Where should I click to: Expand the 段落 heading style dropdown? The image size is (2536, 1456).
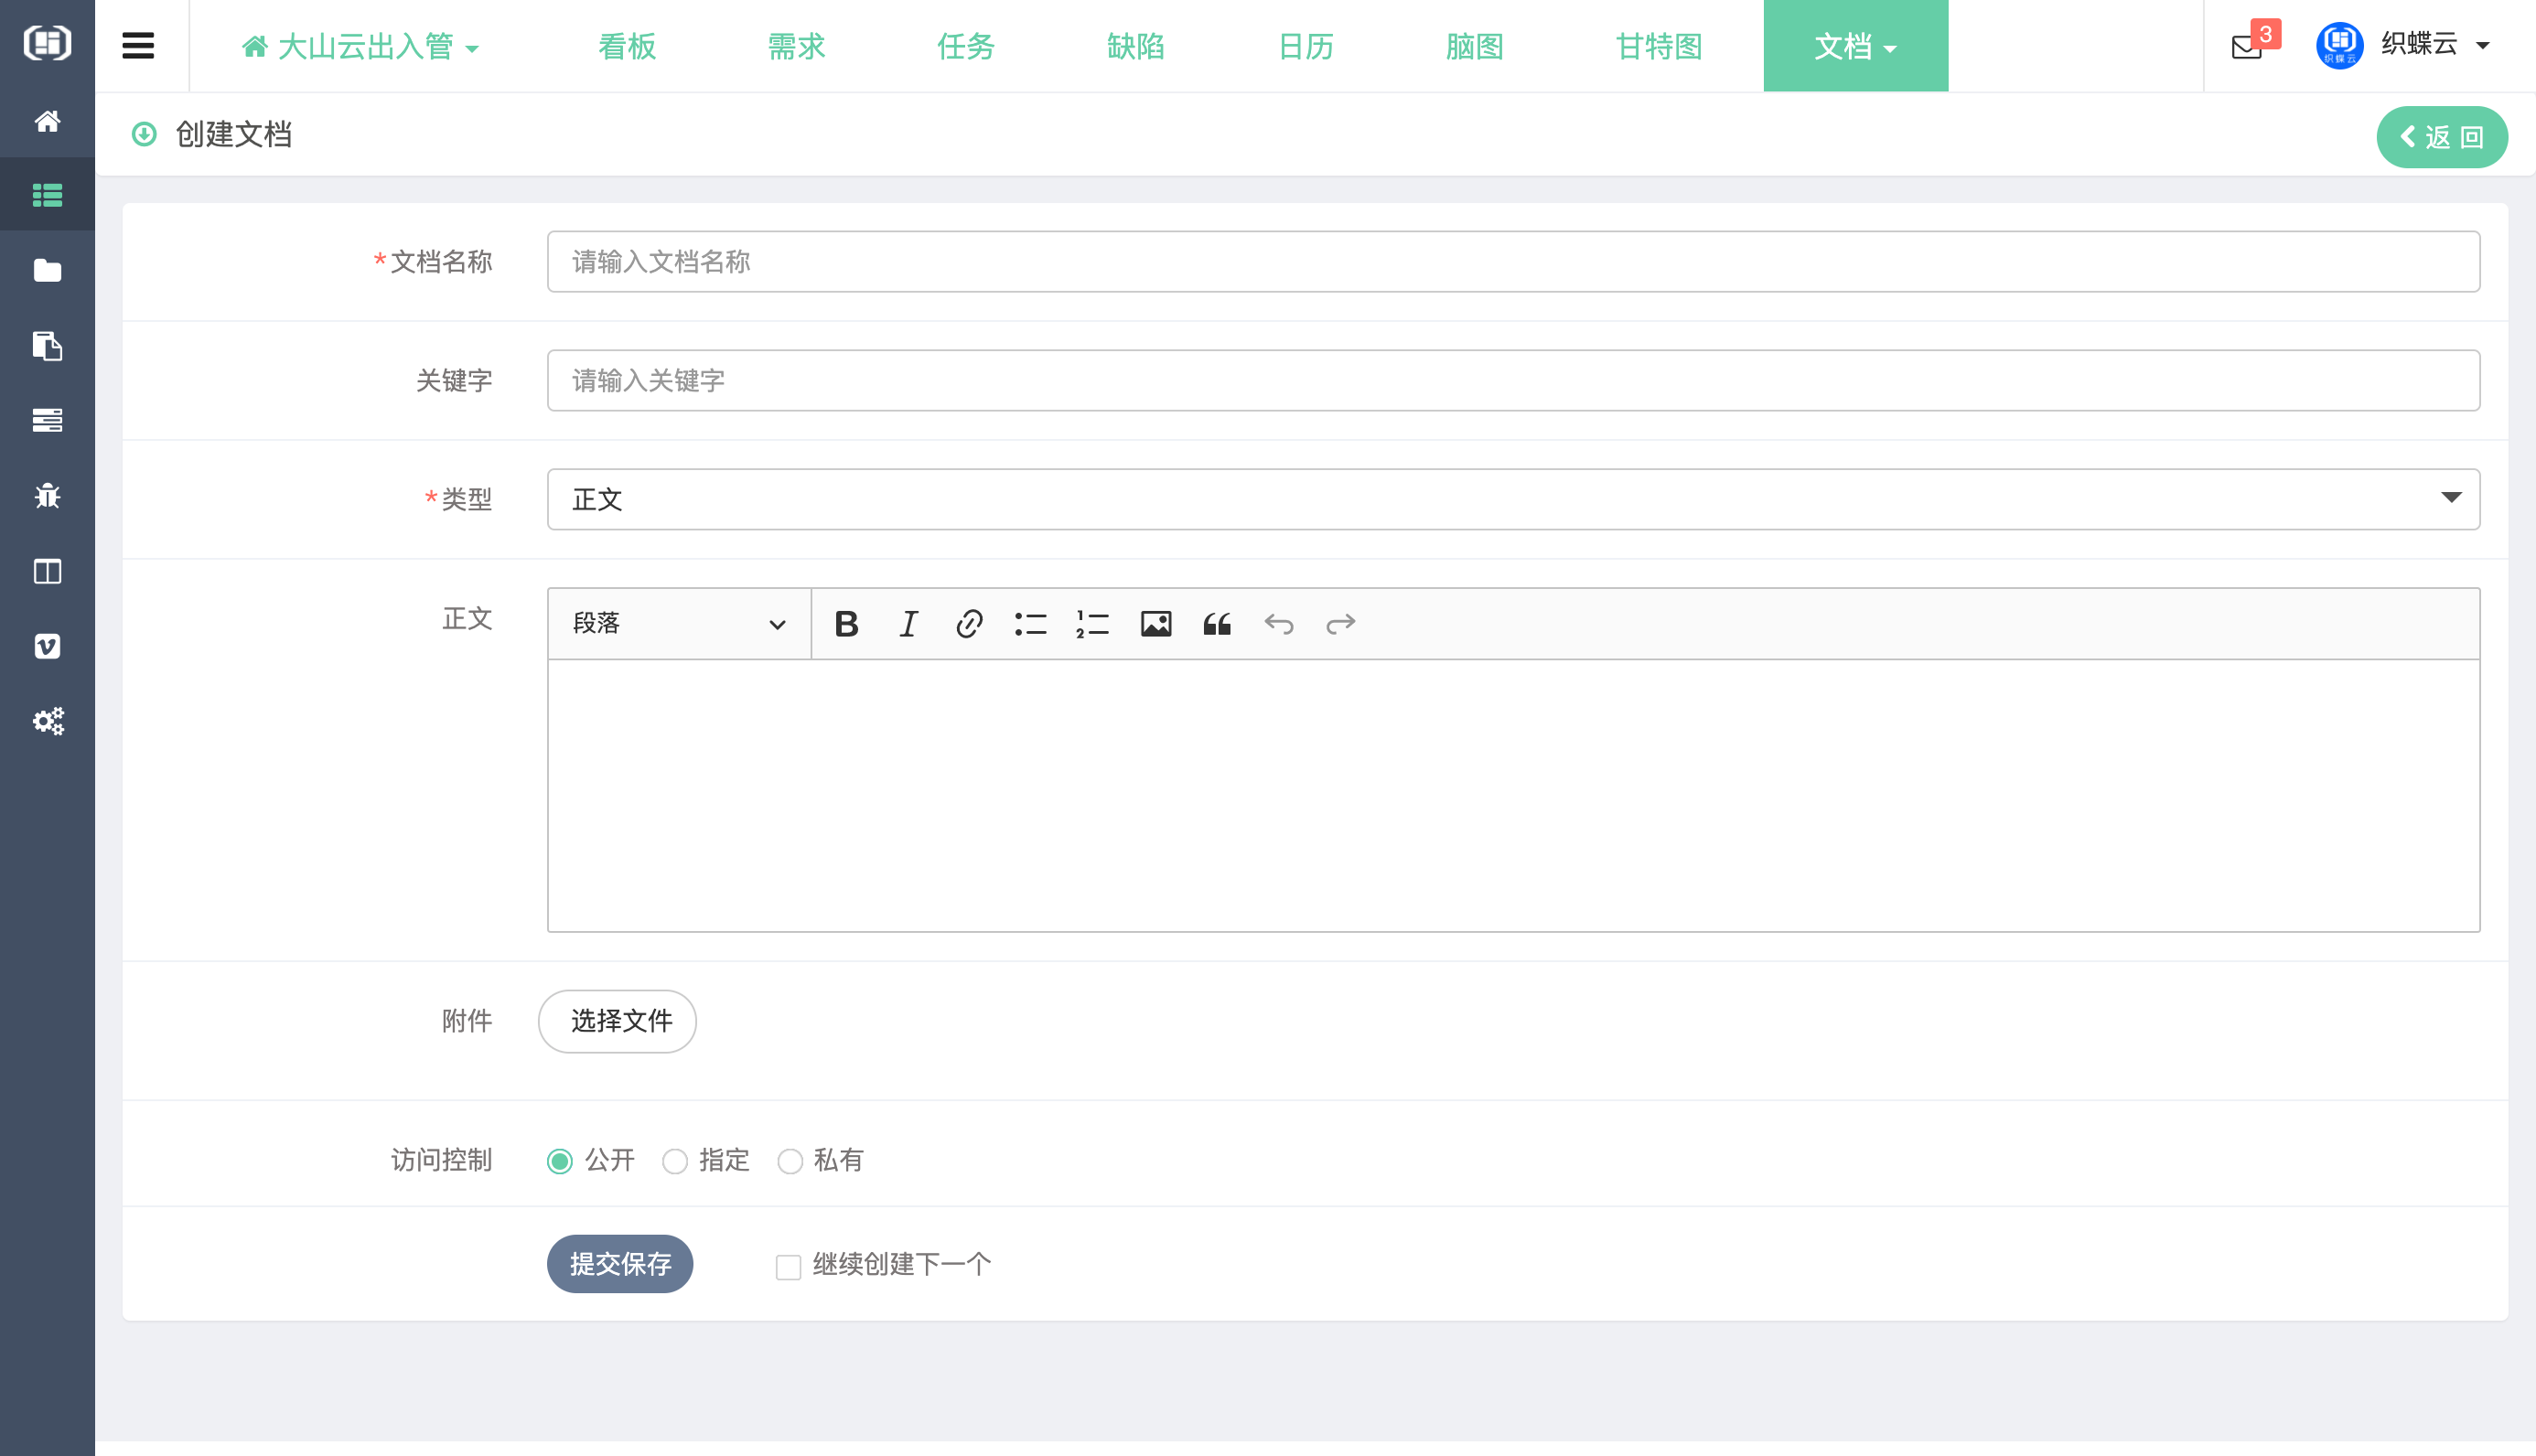point(679,624)
